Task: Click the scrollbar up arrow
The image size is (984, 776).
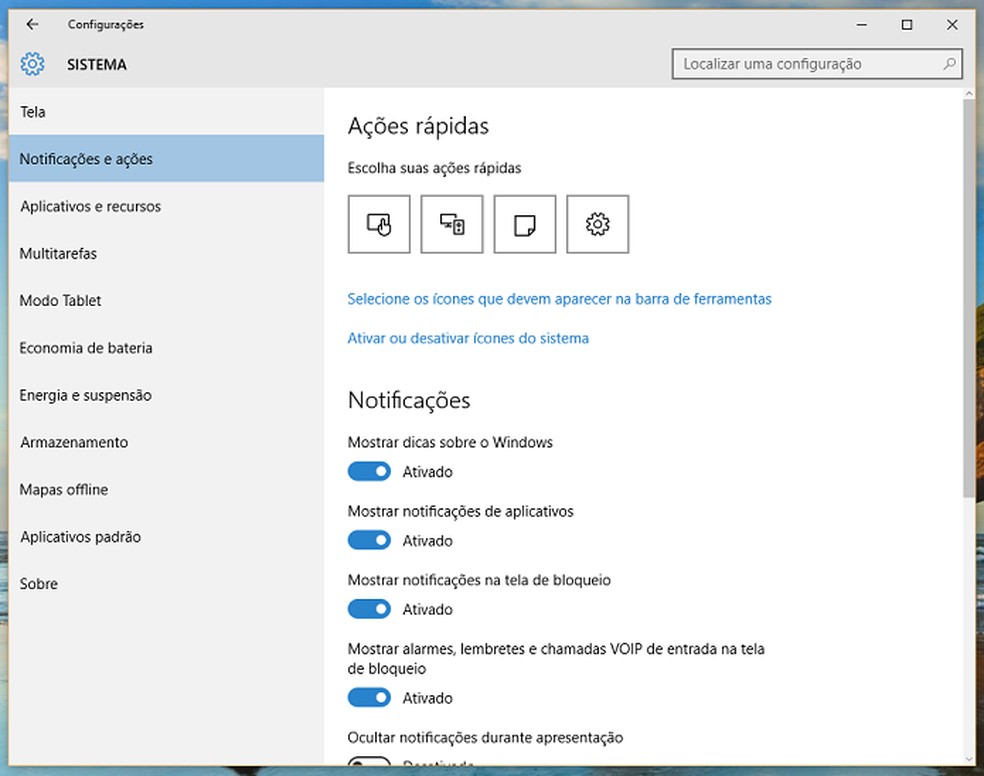Action: pyautogui.click(x=969, y=91)
